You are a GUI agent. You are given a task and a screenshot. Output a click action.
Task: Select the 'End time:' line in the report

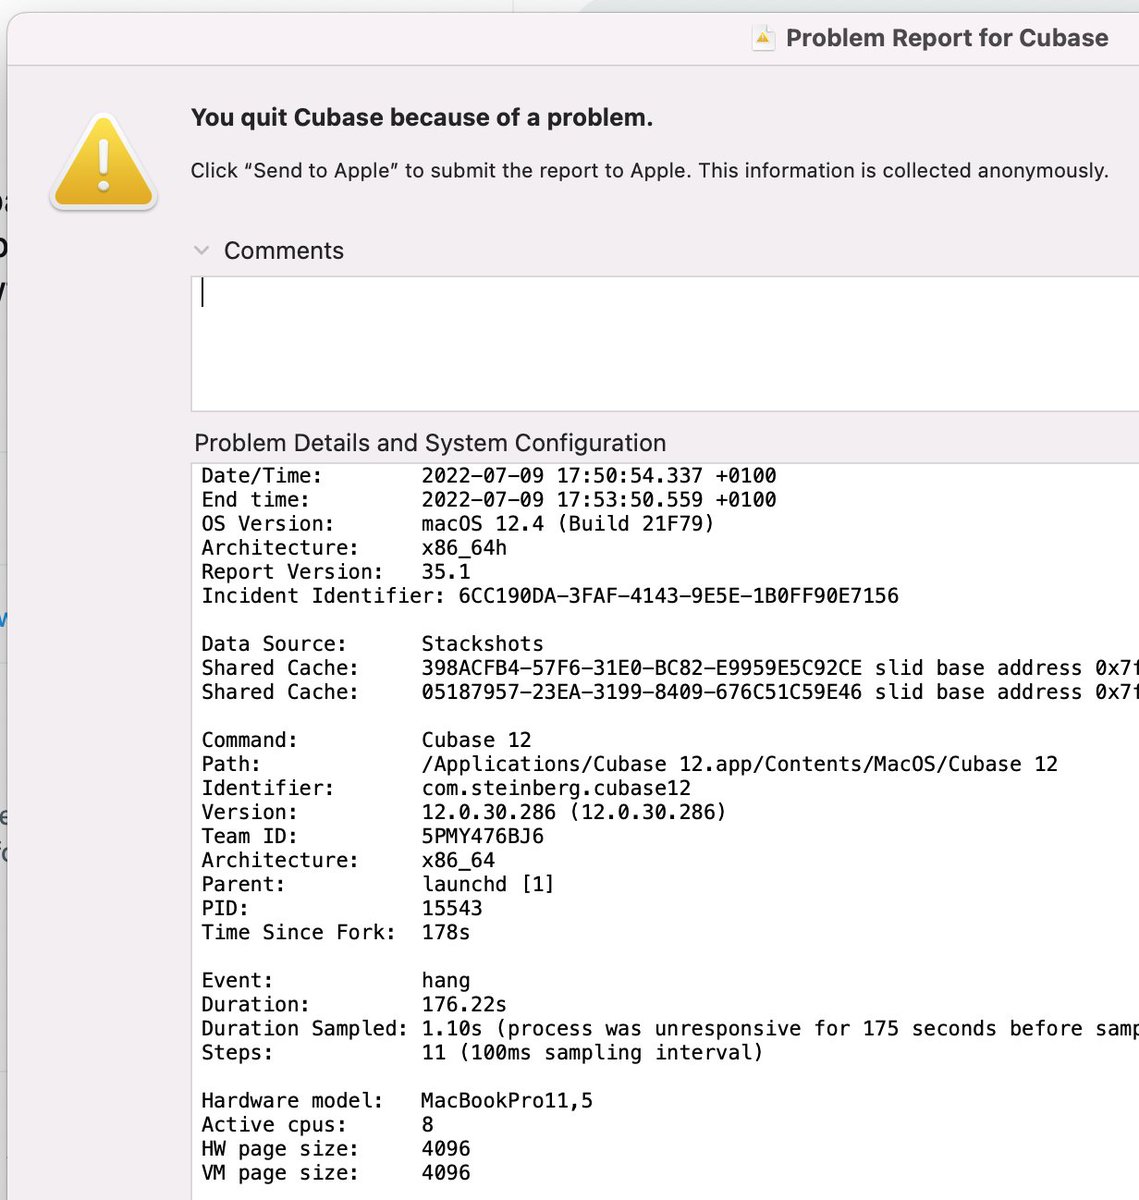(489, 500)
